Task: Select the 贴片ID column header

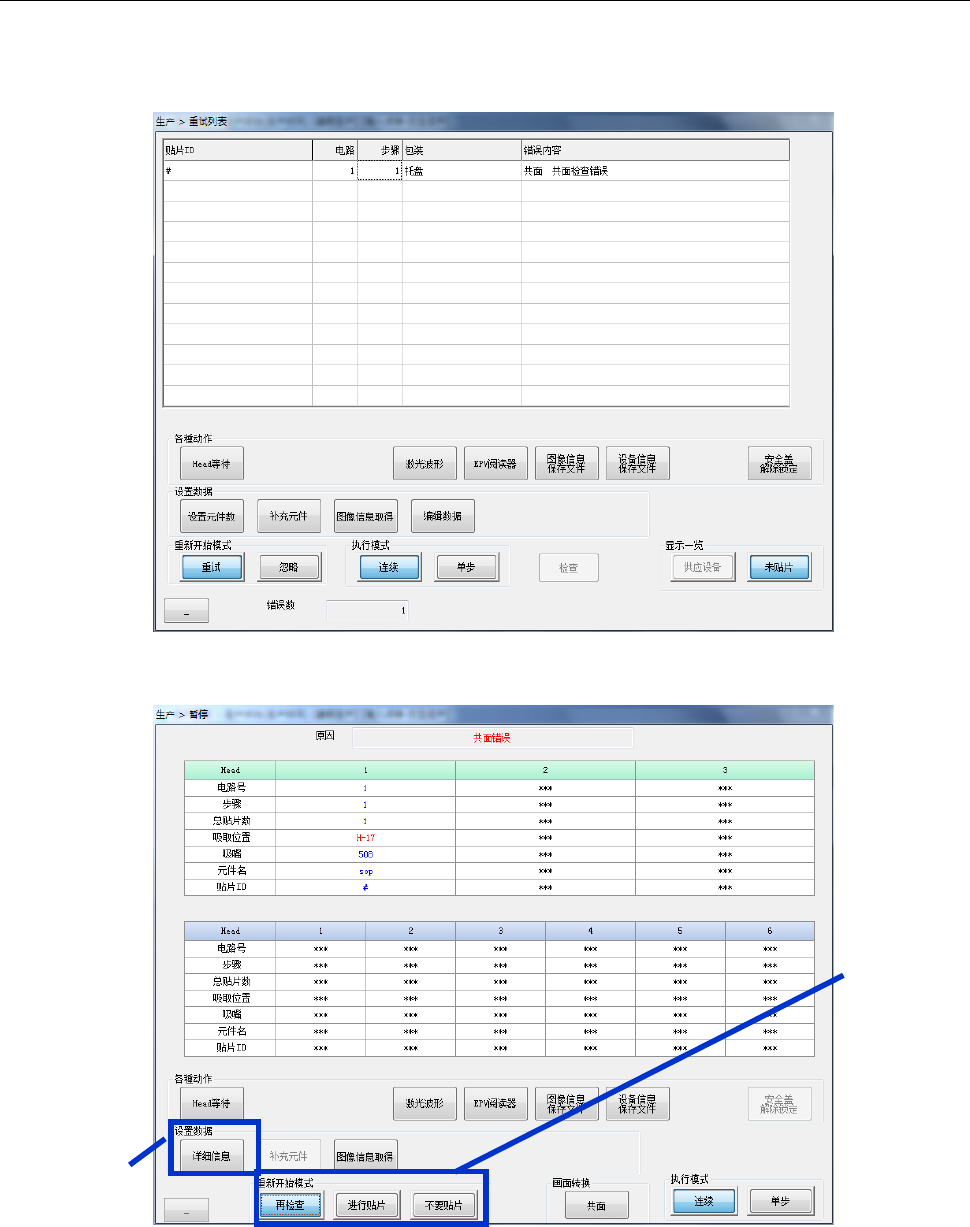Action: pyautogui.click(x=238, y=150)
